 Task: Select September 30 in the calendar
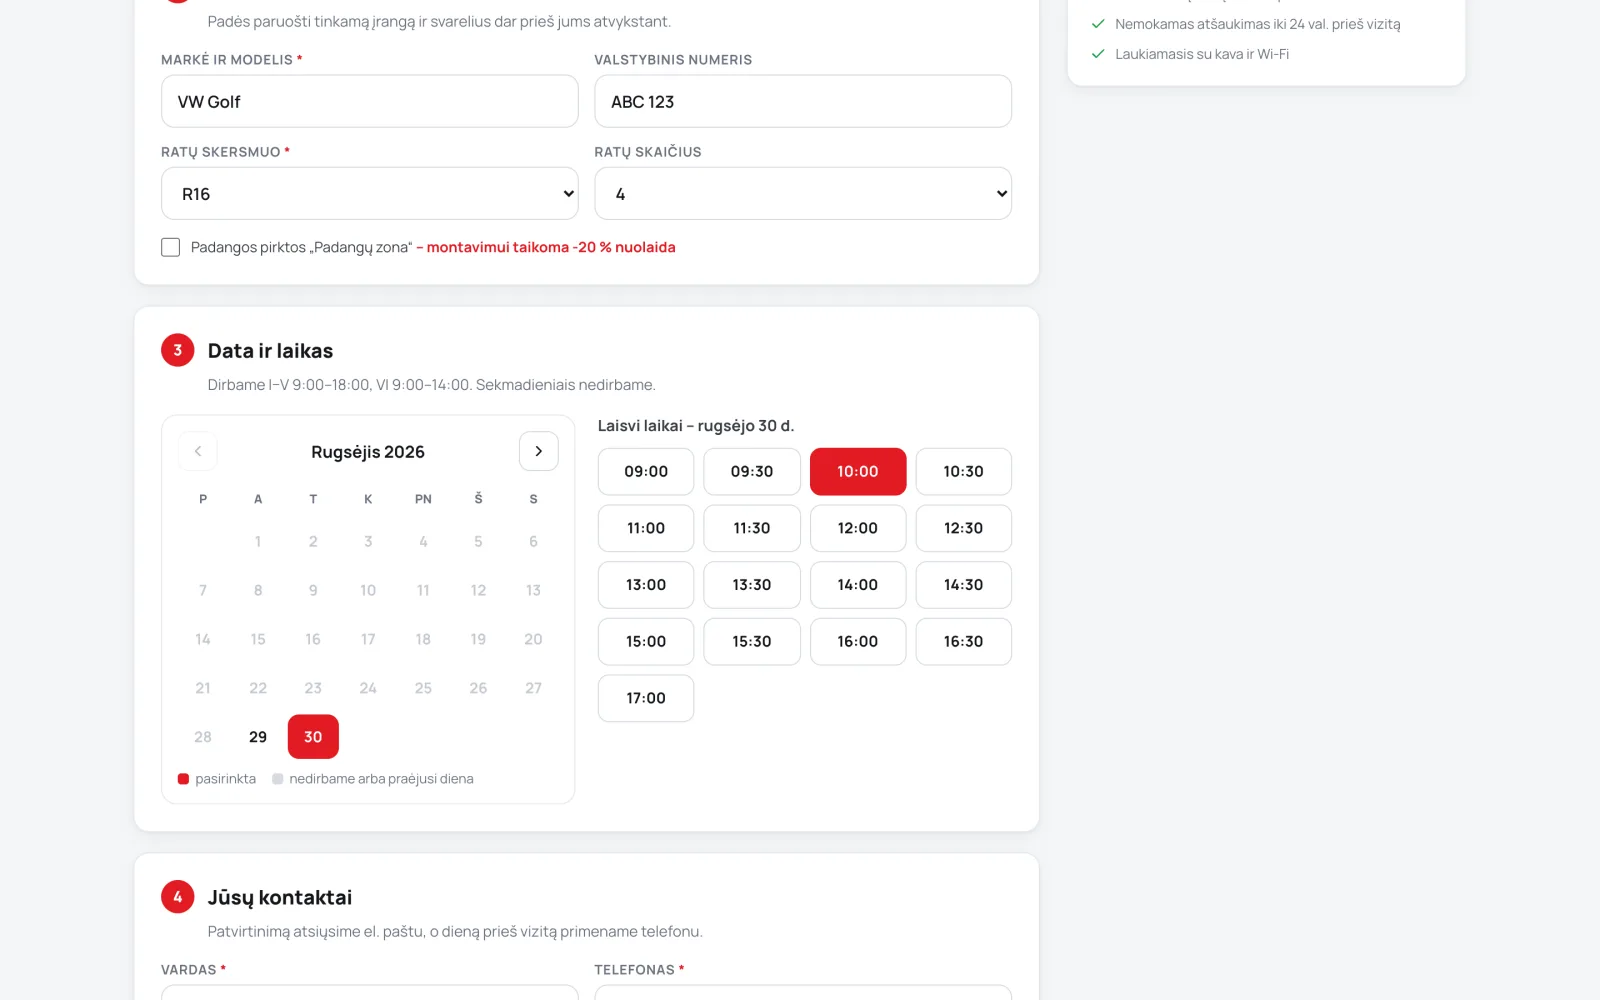coord(313,737)
